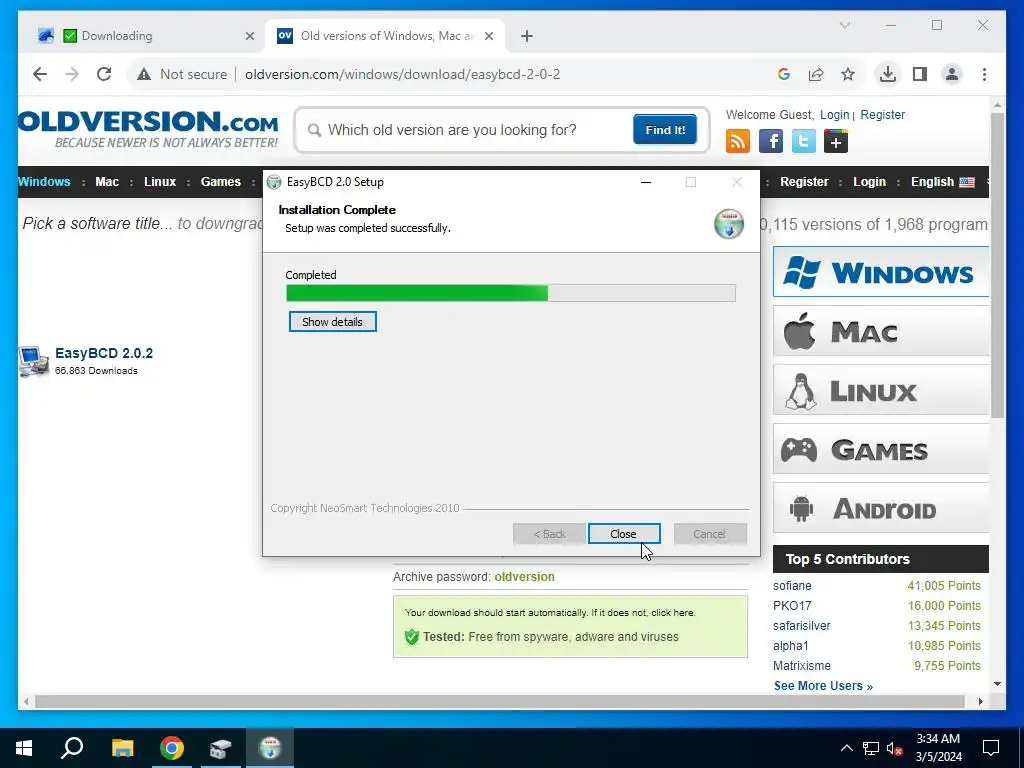Open the Windows category banner
The height and width of the screenshot is (768, 1024).
(880, 272)
